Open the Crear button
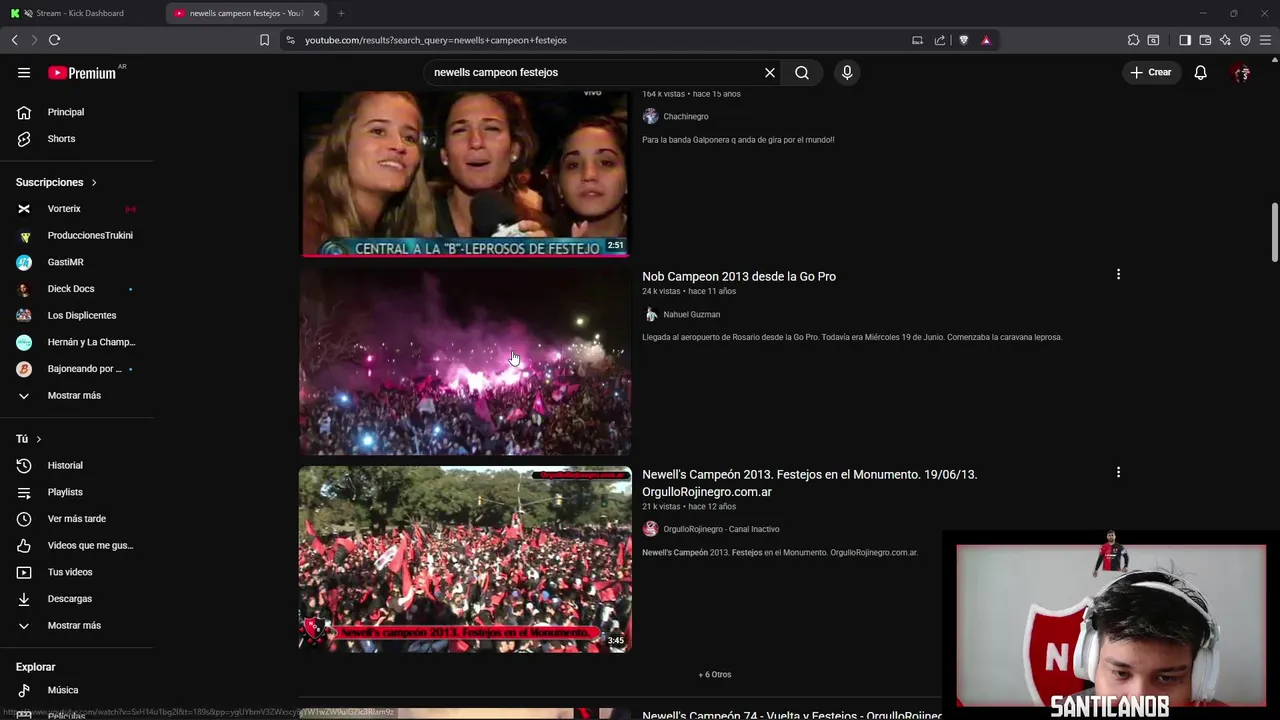1280x720 pixels. (x=1150, y=72)
